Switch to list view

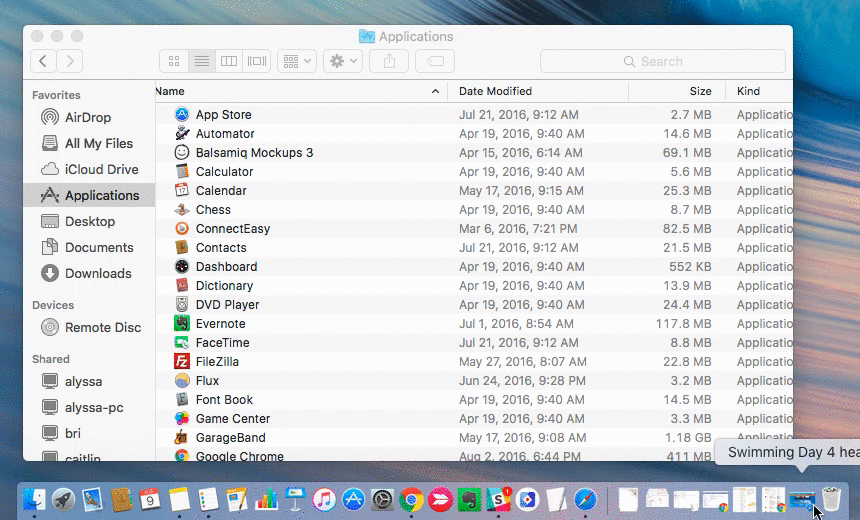201,61
